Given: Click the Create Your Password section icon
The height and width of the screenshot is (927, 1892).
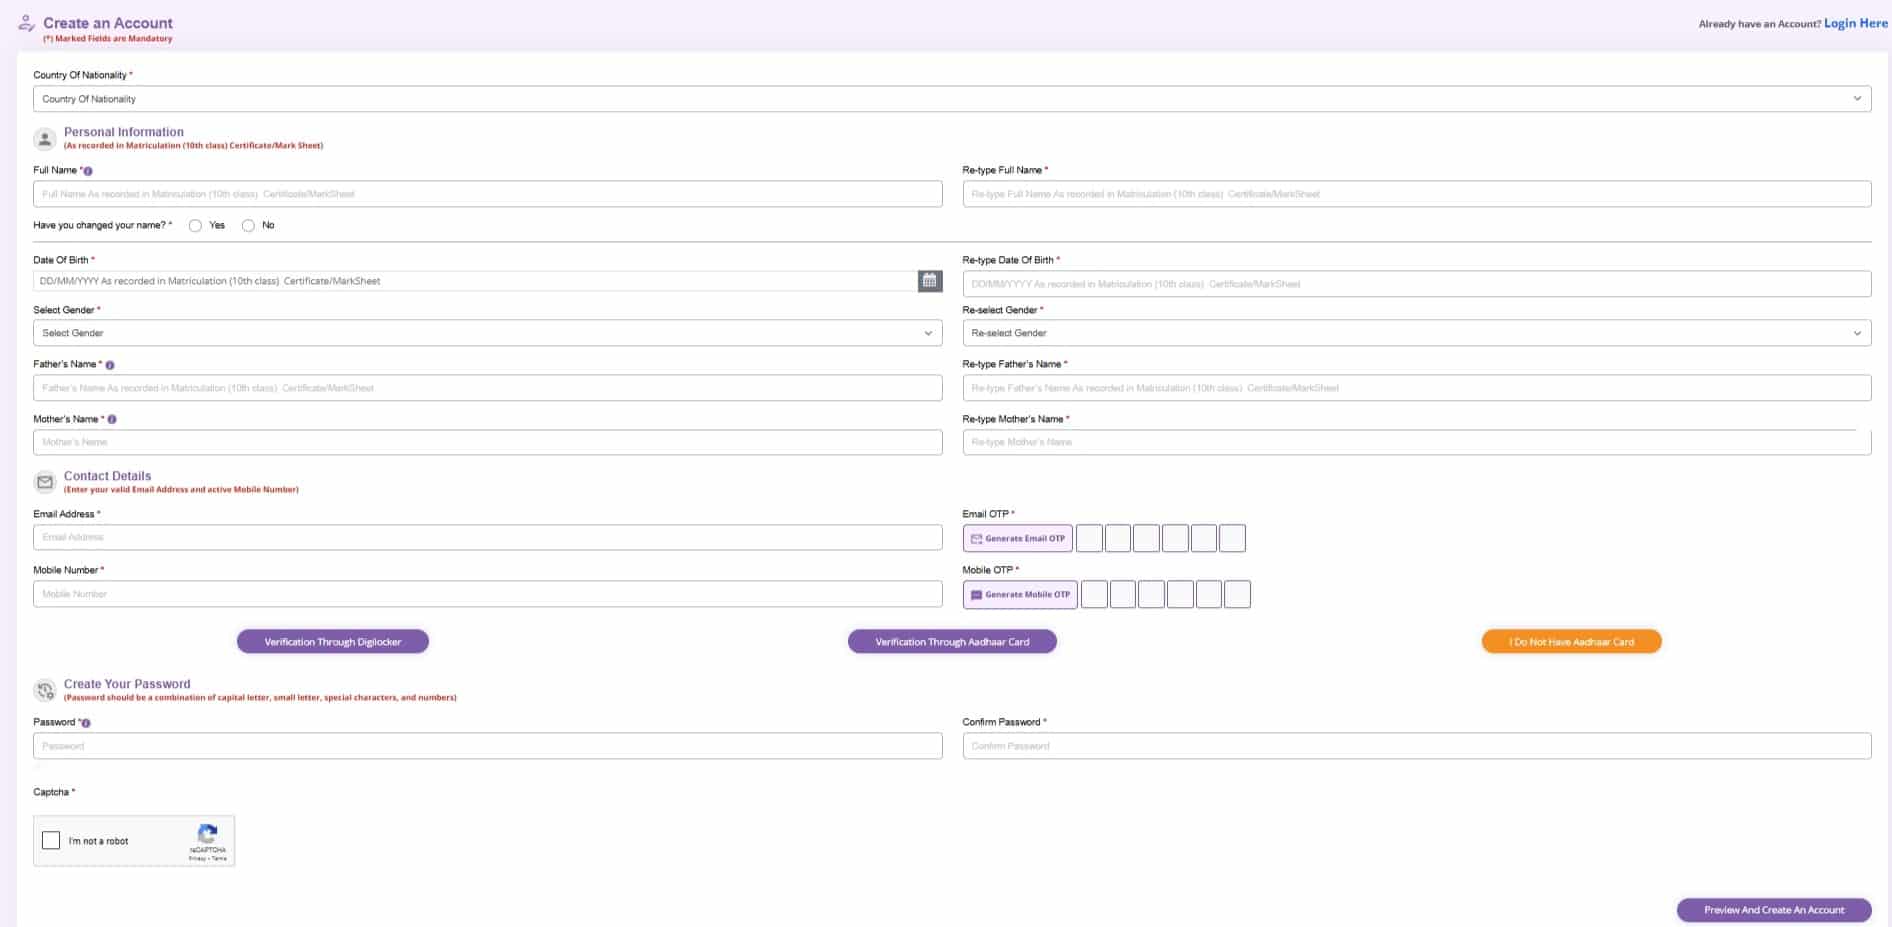Looking at the screenshot, I should pyautogui.click(x=44, y=690).
